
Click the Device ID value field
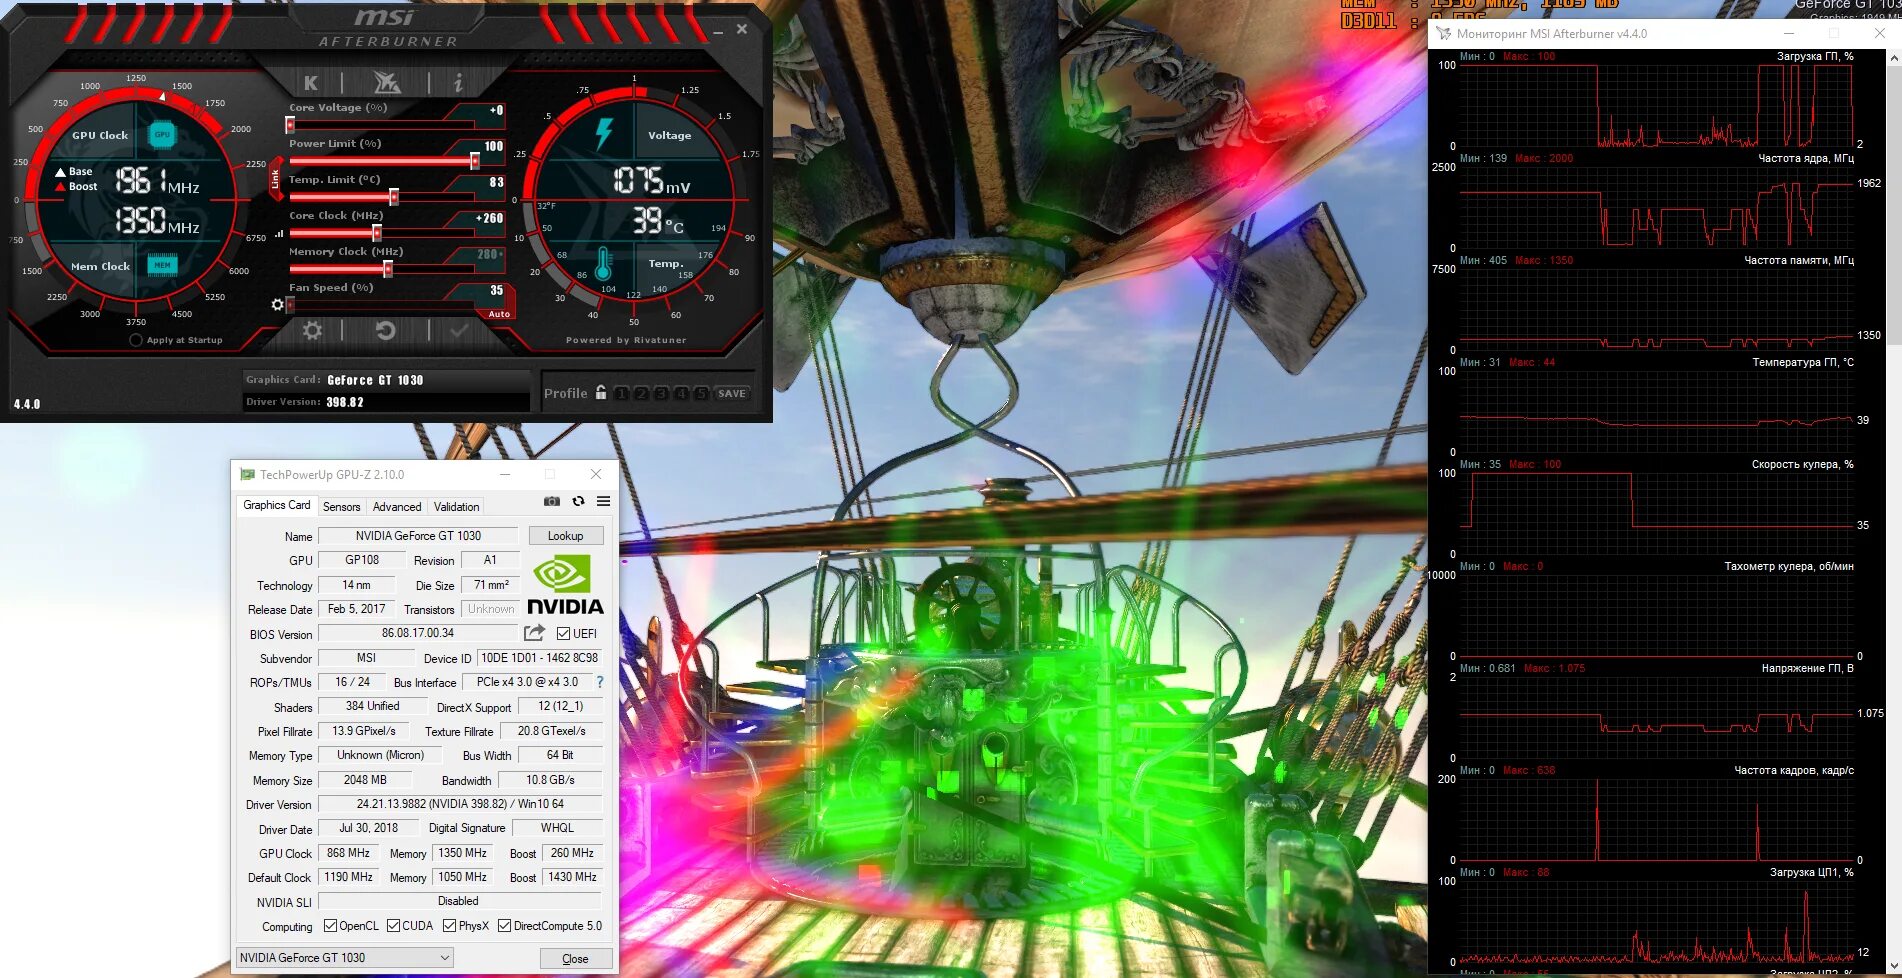click(x=539, y=658)
